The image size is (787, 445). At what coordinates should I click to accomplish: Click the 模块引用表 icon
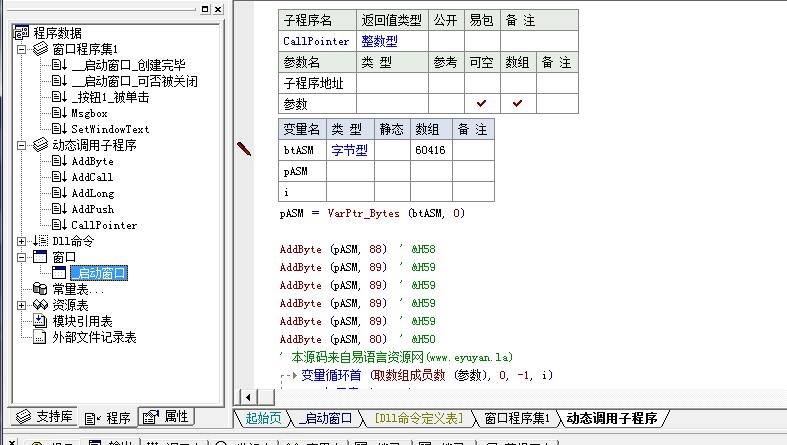(40, 321)
